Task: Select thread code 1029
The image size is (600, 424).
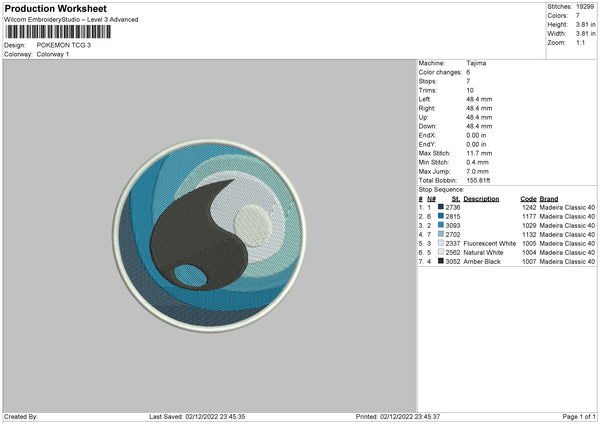Action: 529,226
